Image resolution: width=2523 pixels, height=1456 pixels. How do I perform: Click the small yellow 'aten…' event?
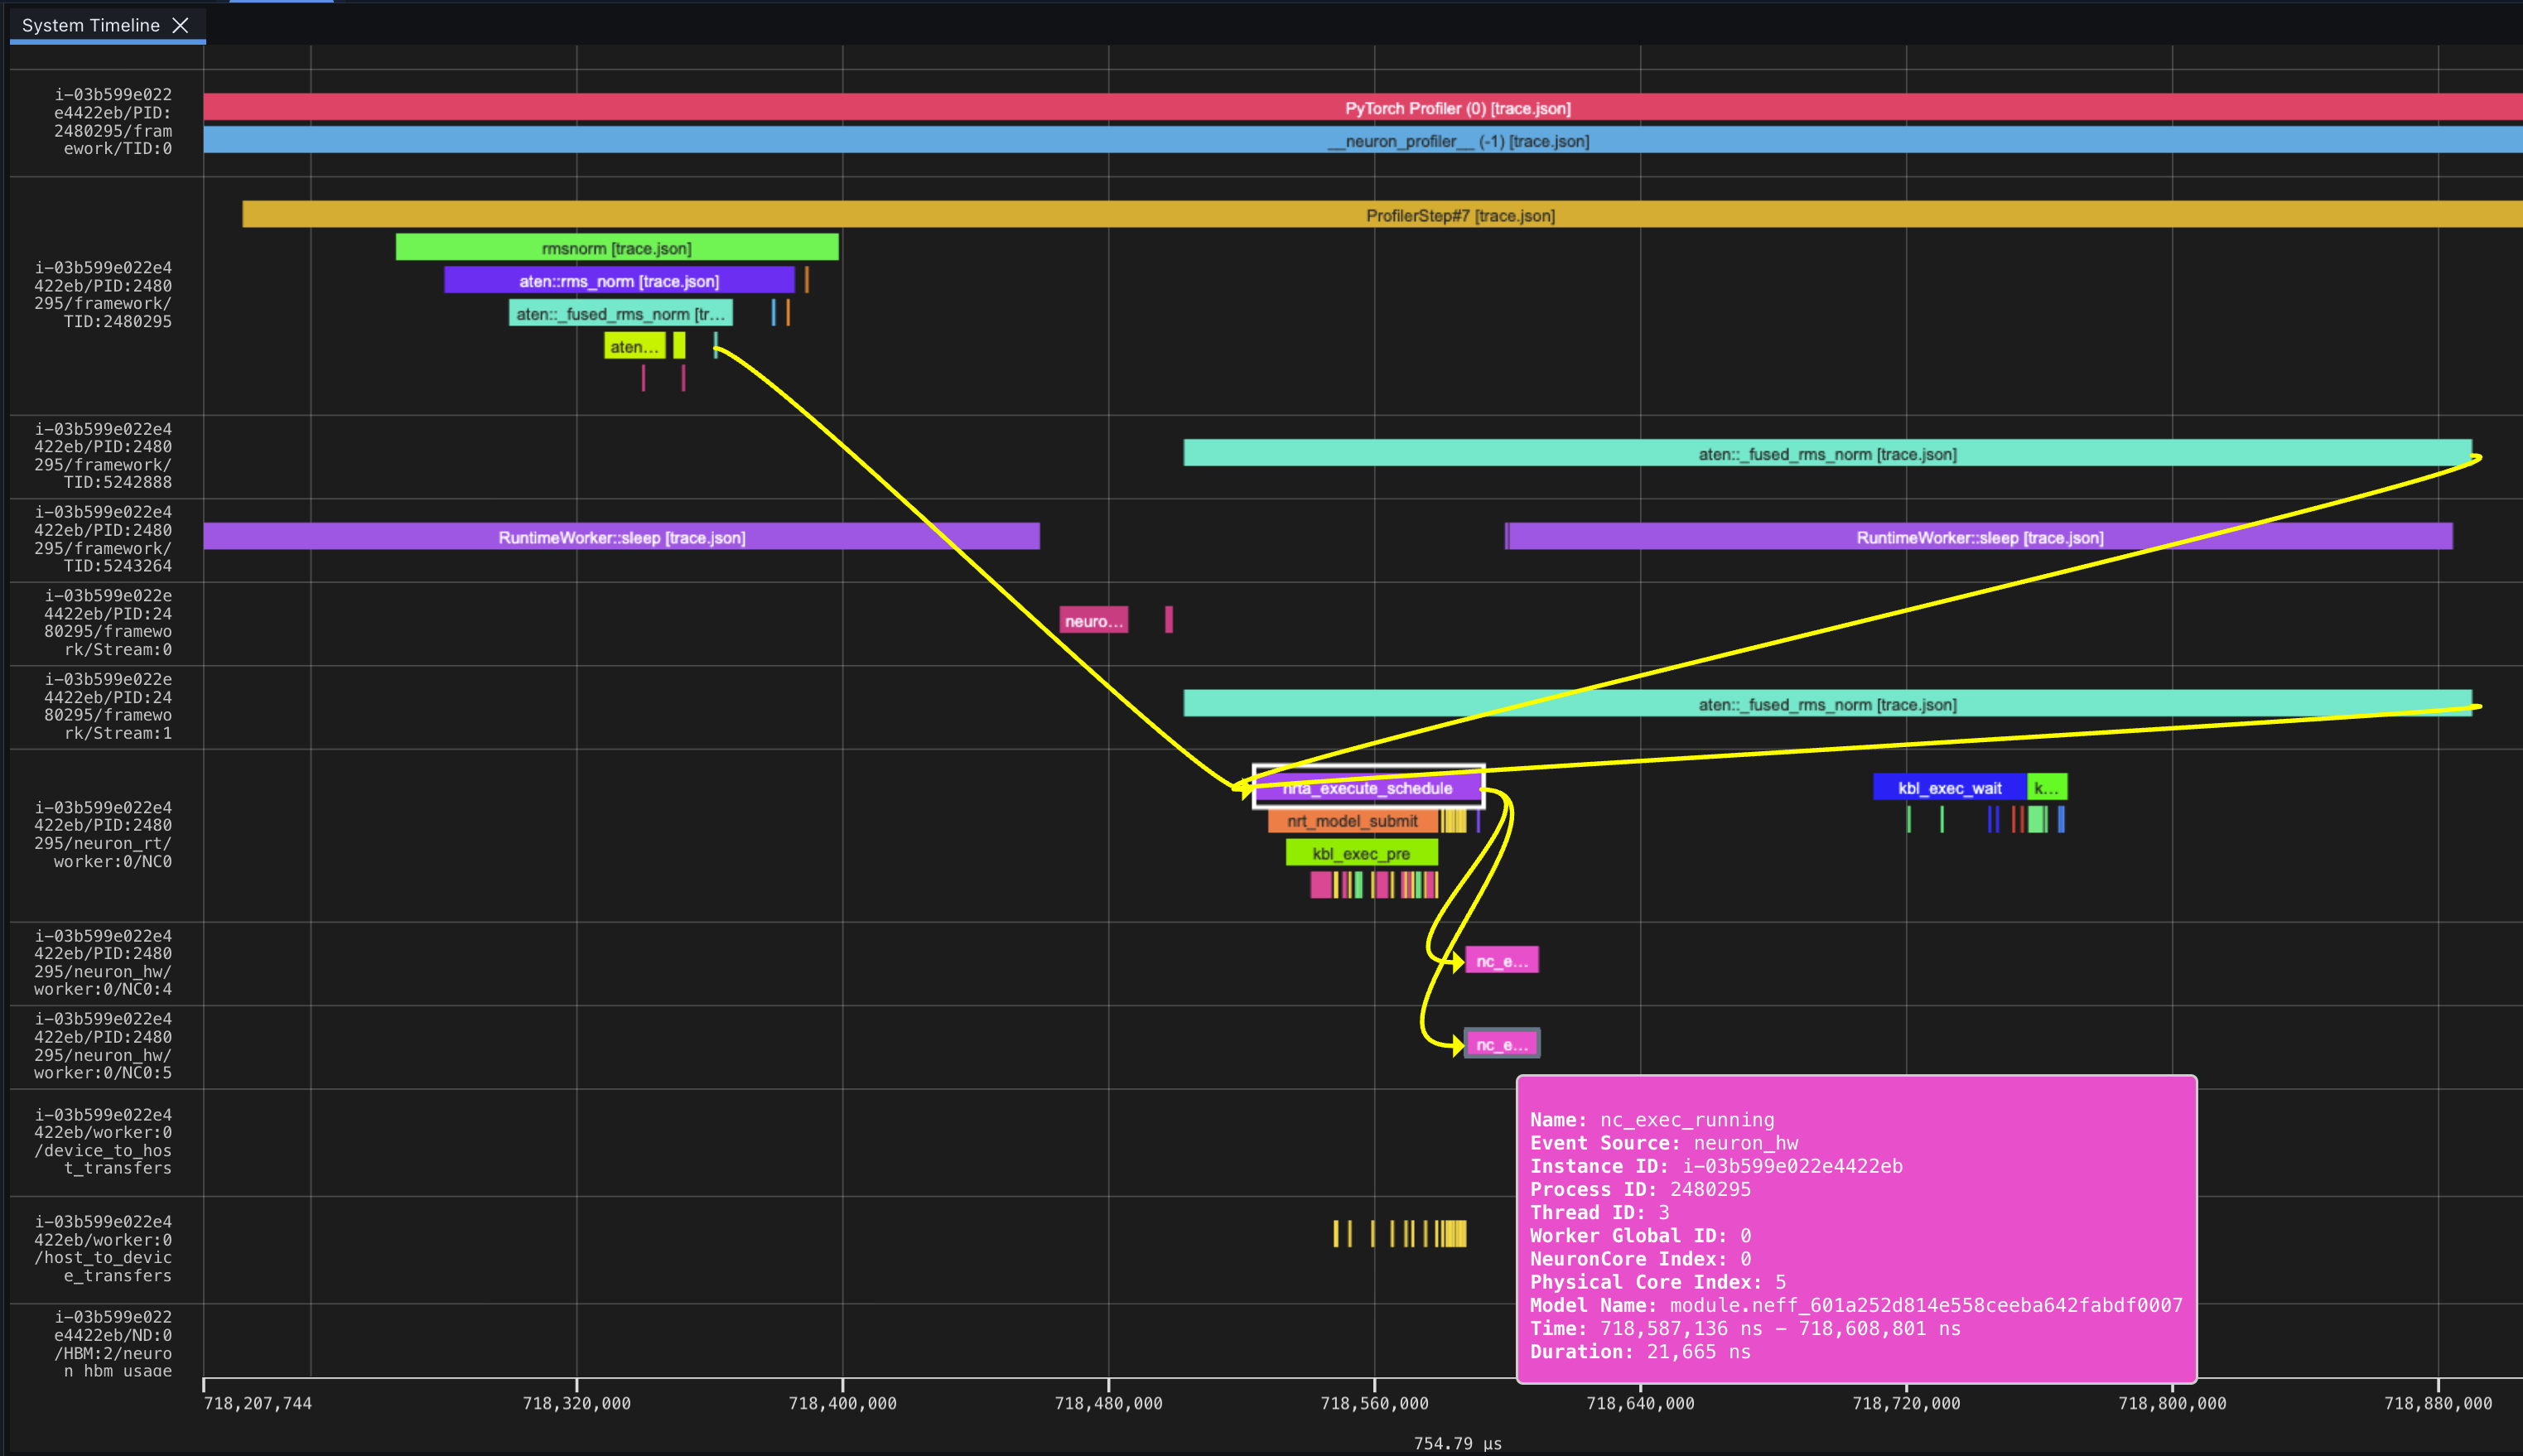pyautogui.click(x=635, y=346)
